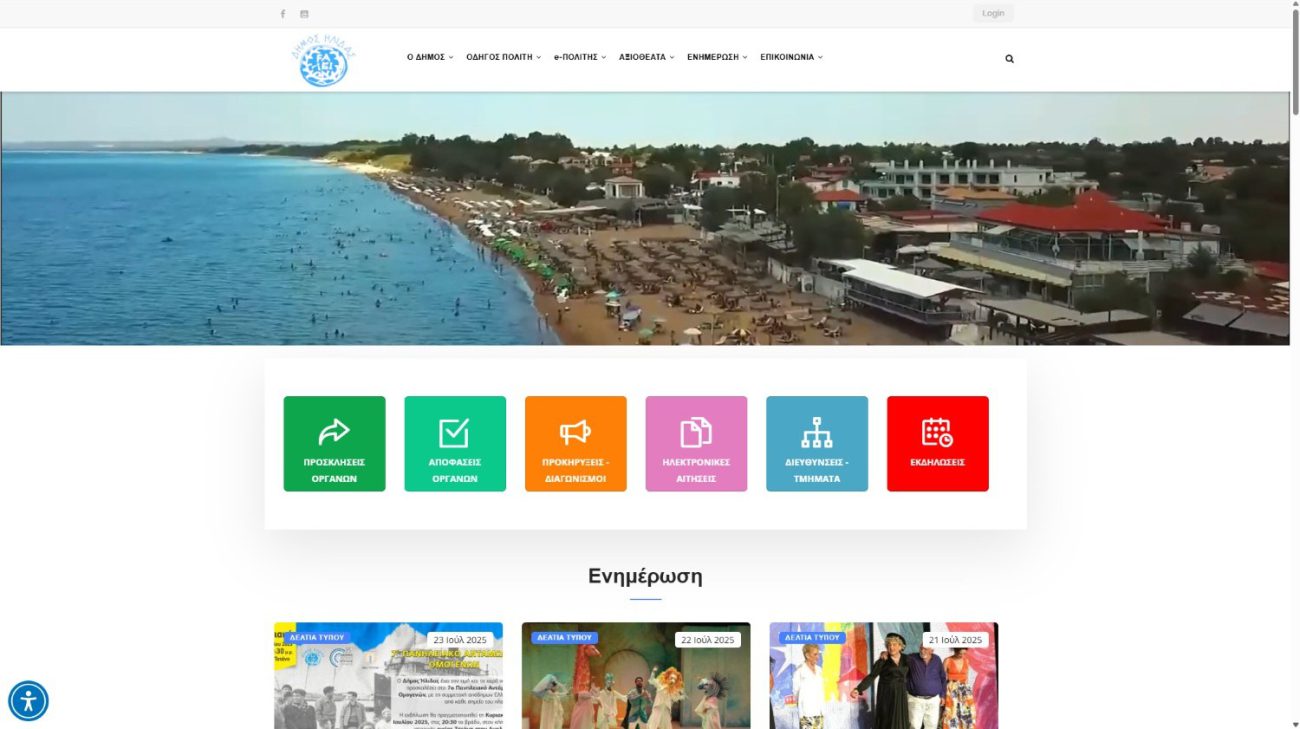Viewport: 1300px width, 729px height.
Task: Open ΑΠΟΦΑΣΕΙΣ ΟΡΓΑΝΩΝ checkmark tile
Action: point(455,444)
